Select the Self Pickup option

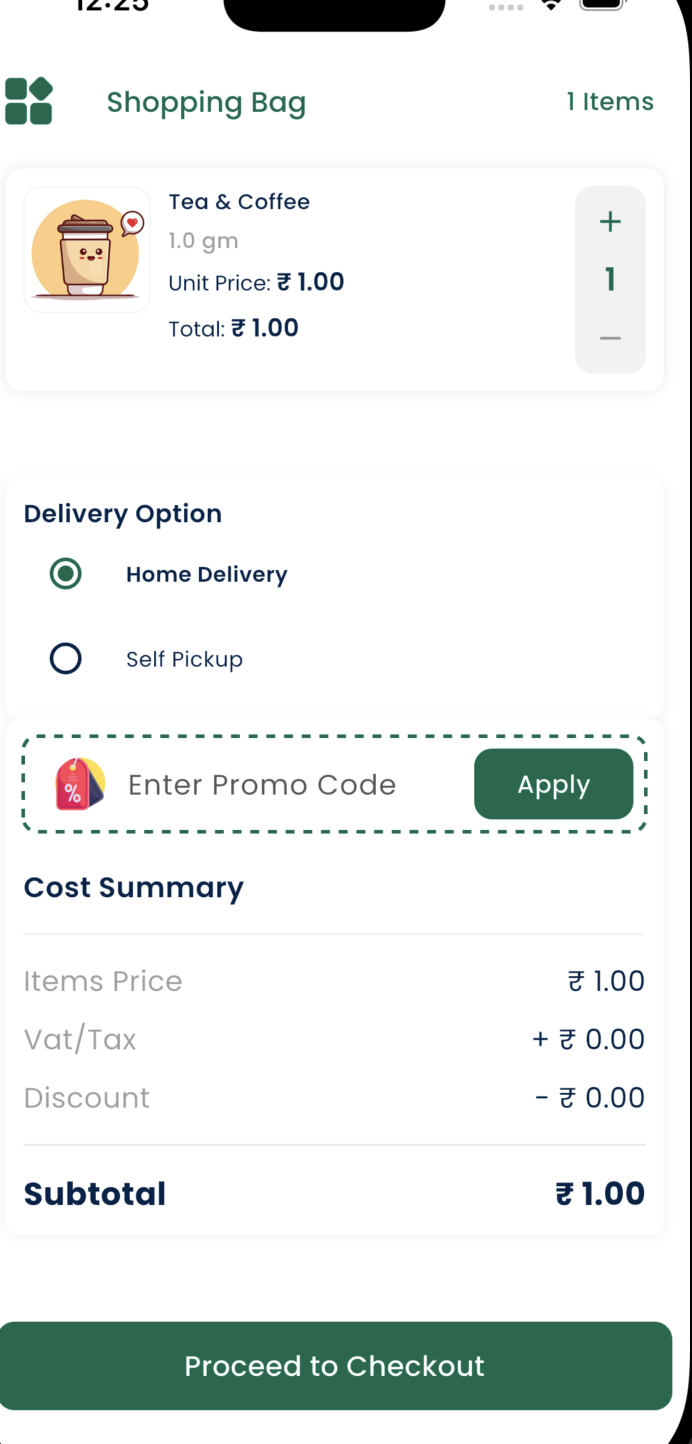coord(65,658)
